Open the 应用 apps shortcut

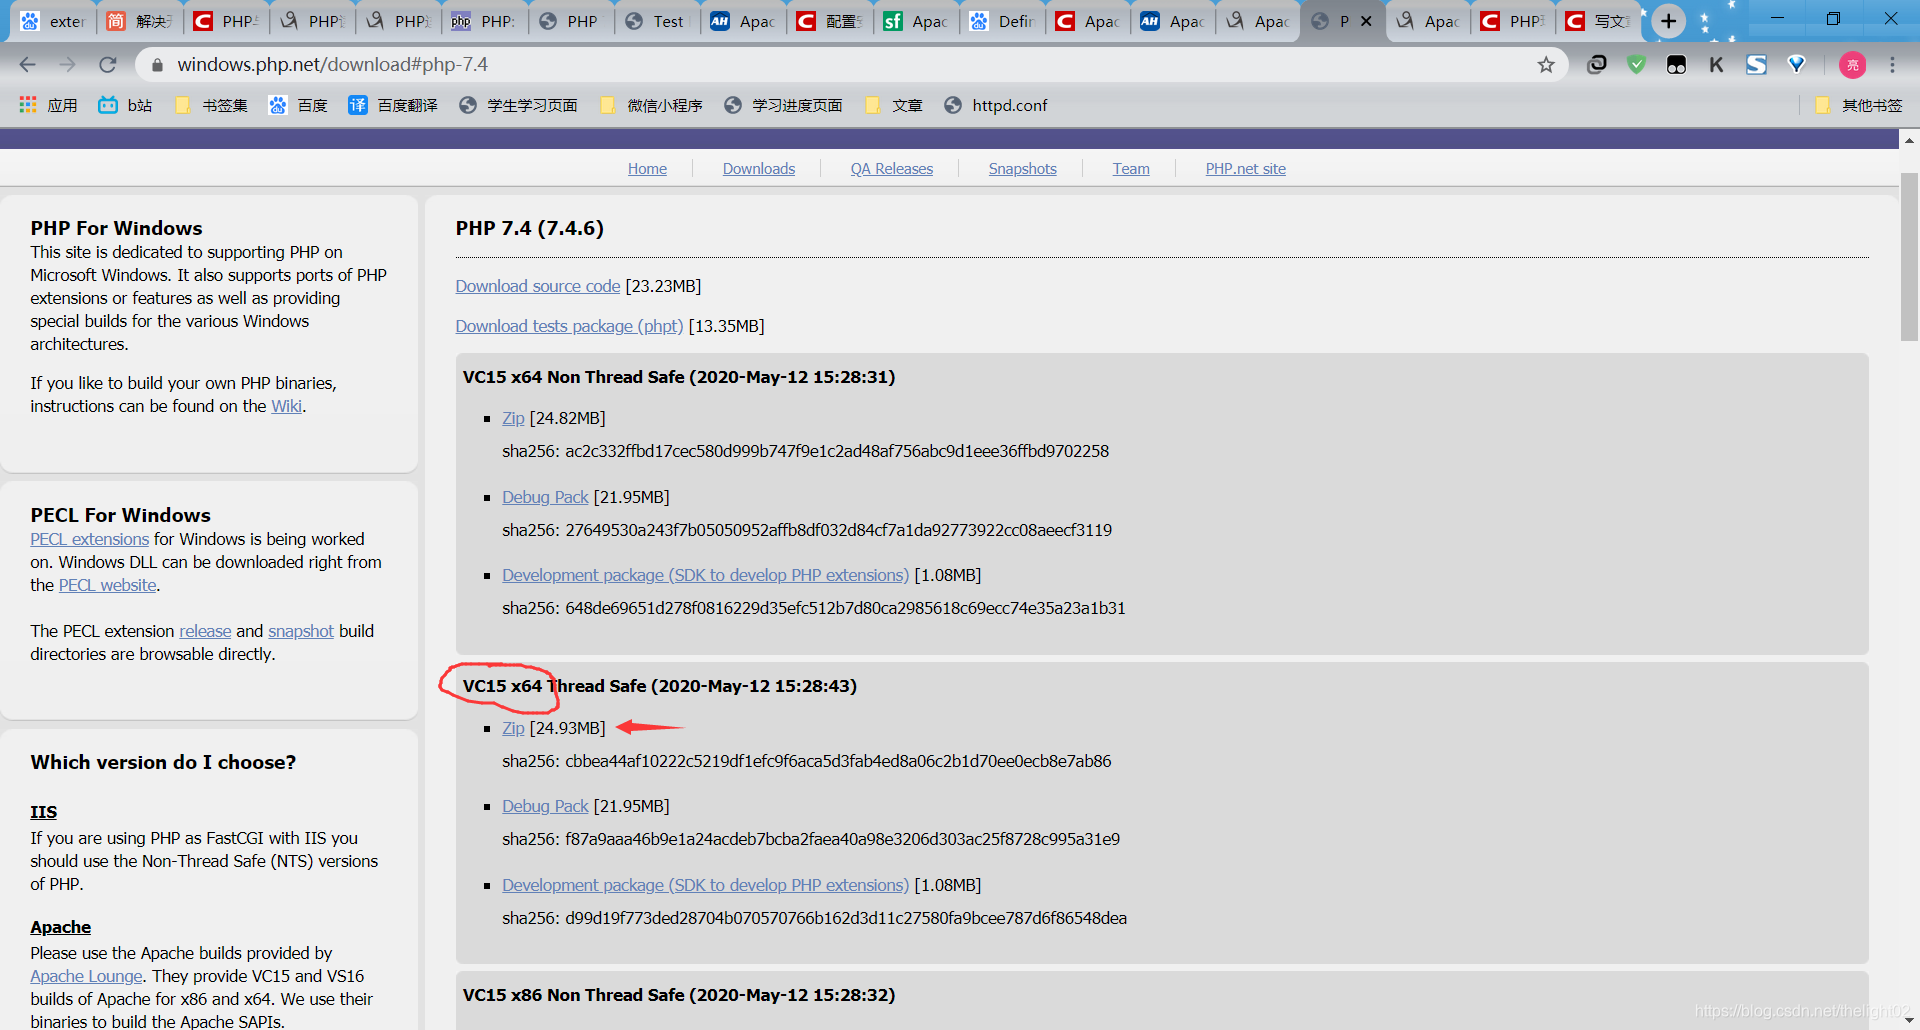(x=48, y=105)
